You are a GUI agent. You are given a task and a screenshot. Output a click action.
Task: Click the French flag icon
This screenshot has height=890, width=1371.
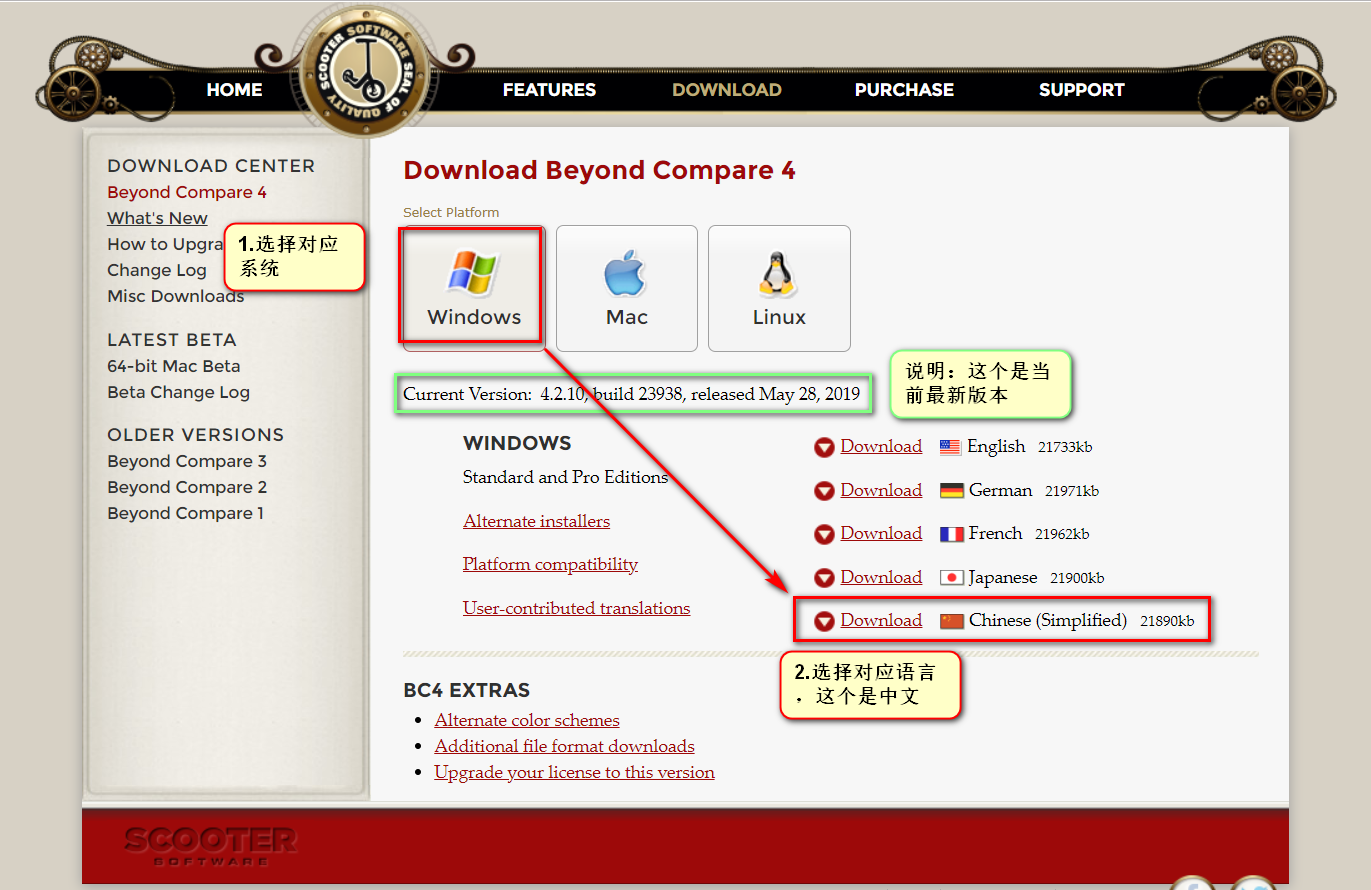pos(952,534)
